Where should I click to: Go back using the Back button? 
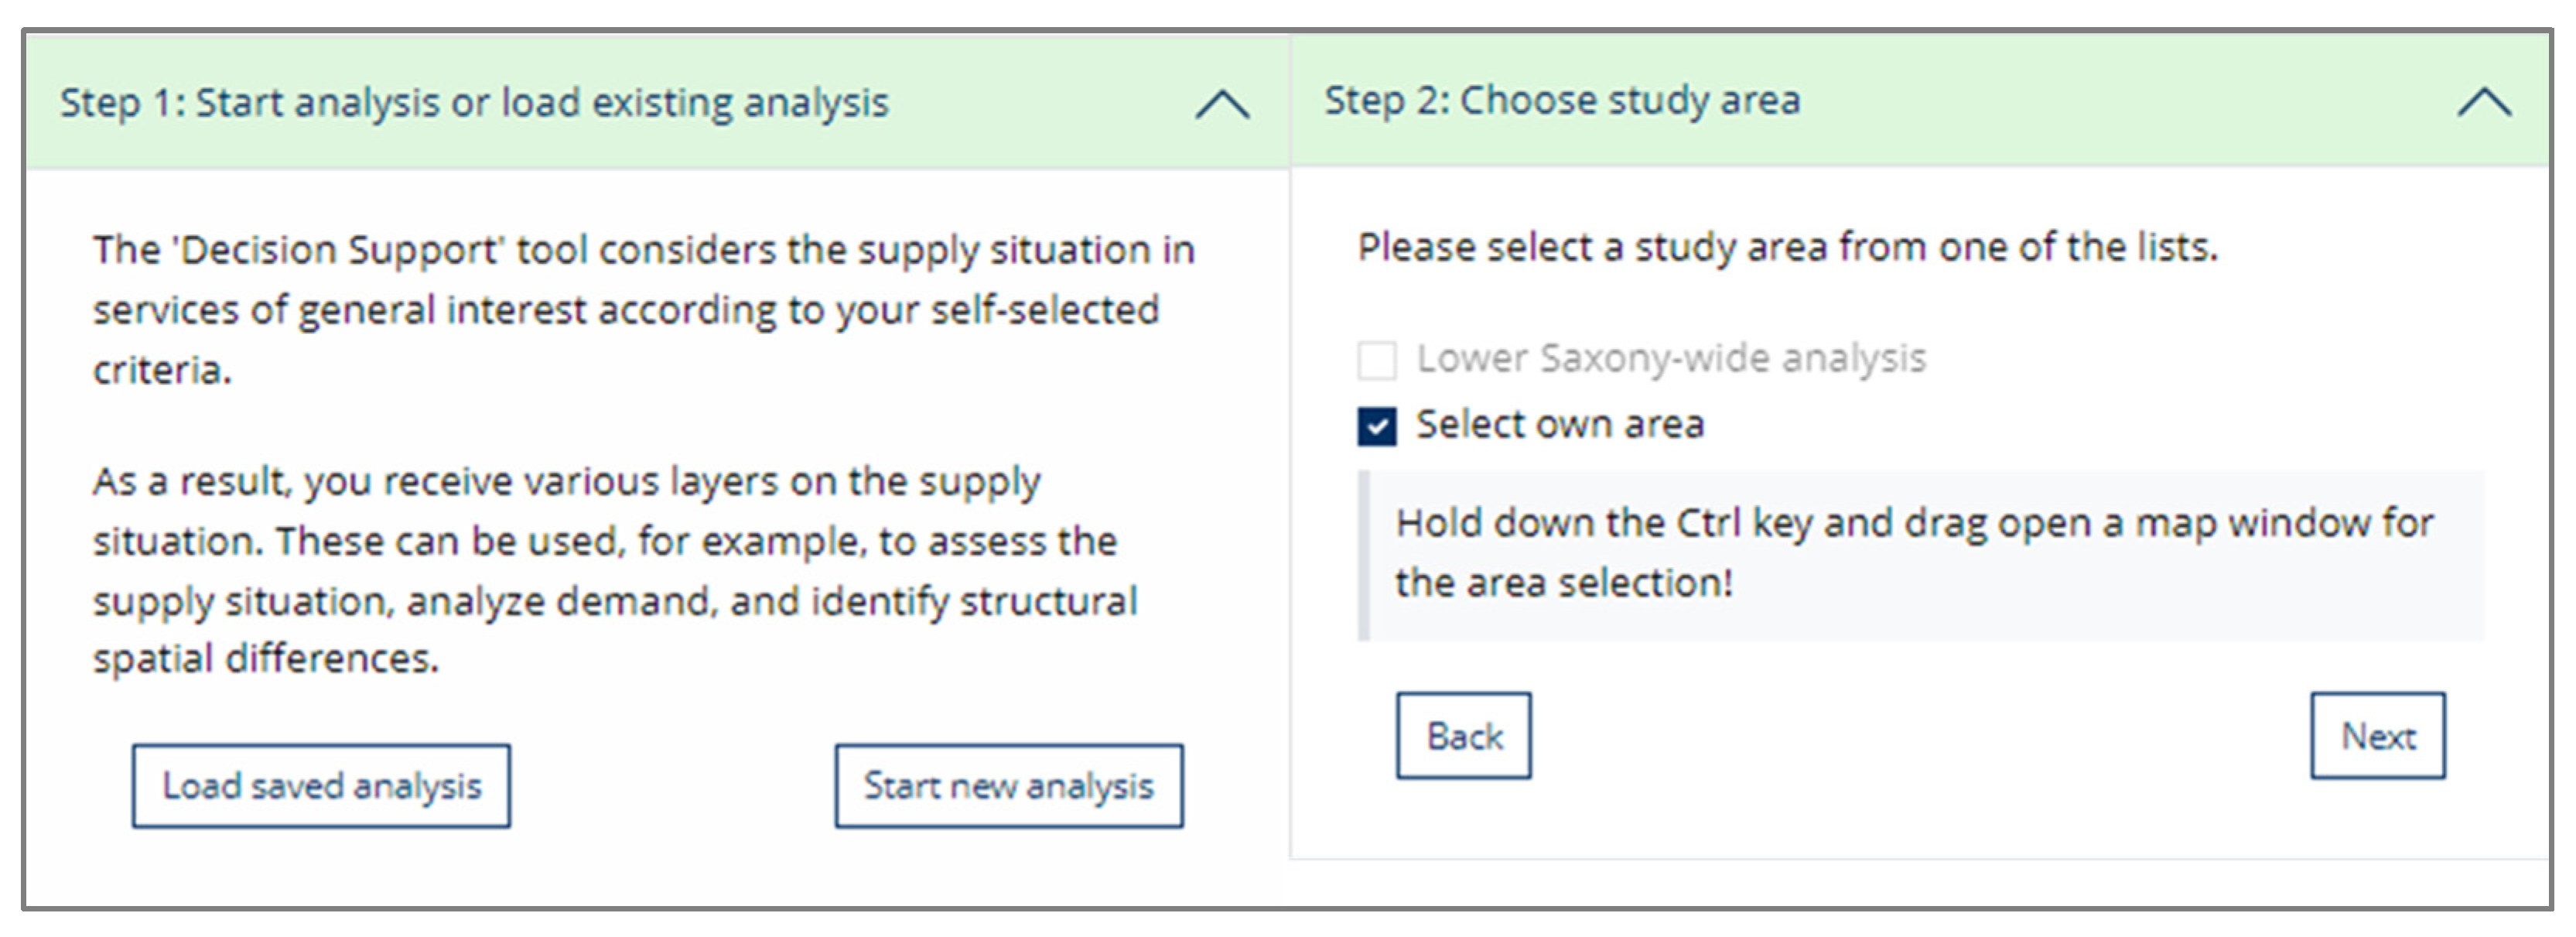(x=1463, y=736)
